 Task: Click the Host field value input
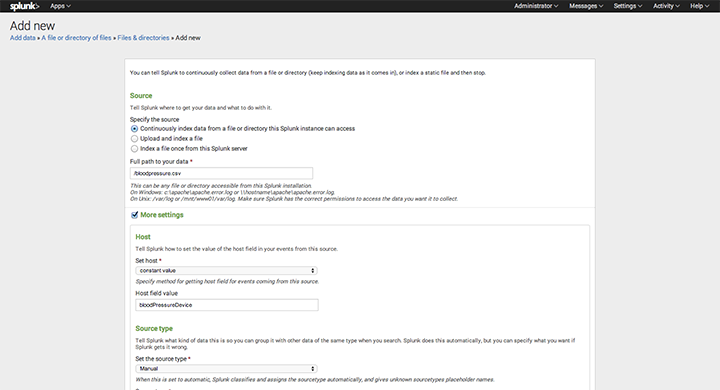click(x=227, y=305)
